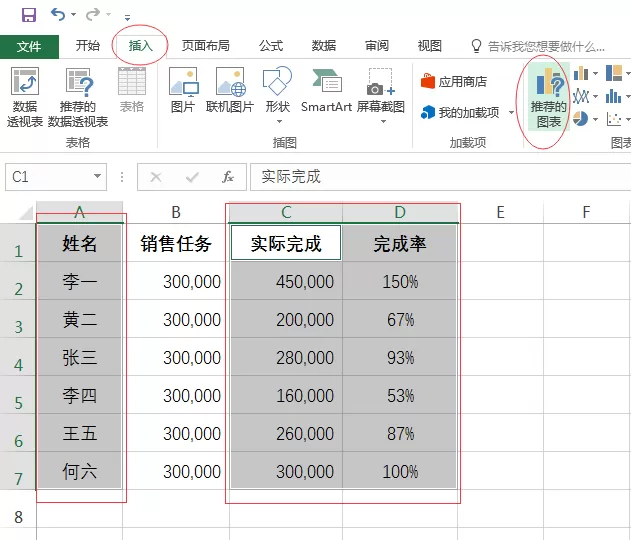Select column A header
The image size is (631, 540).
[80, 212]
